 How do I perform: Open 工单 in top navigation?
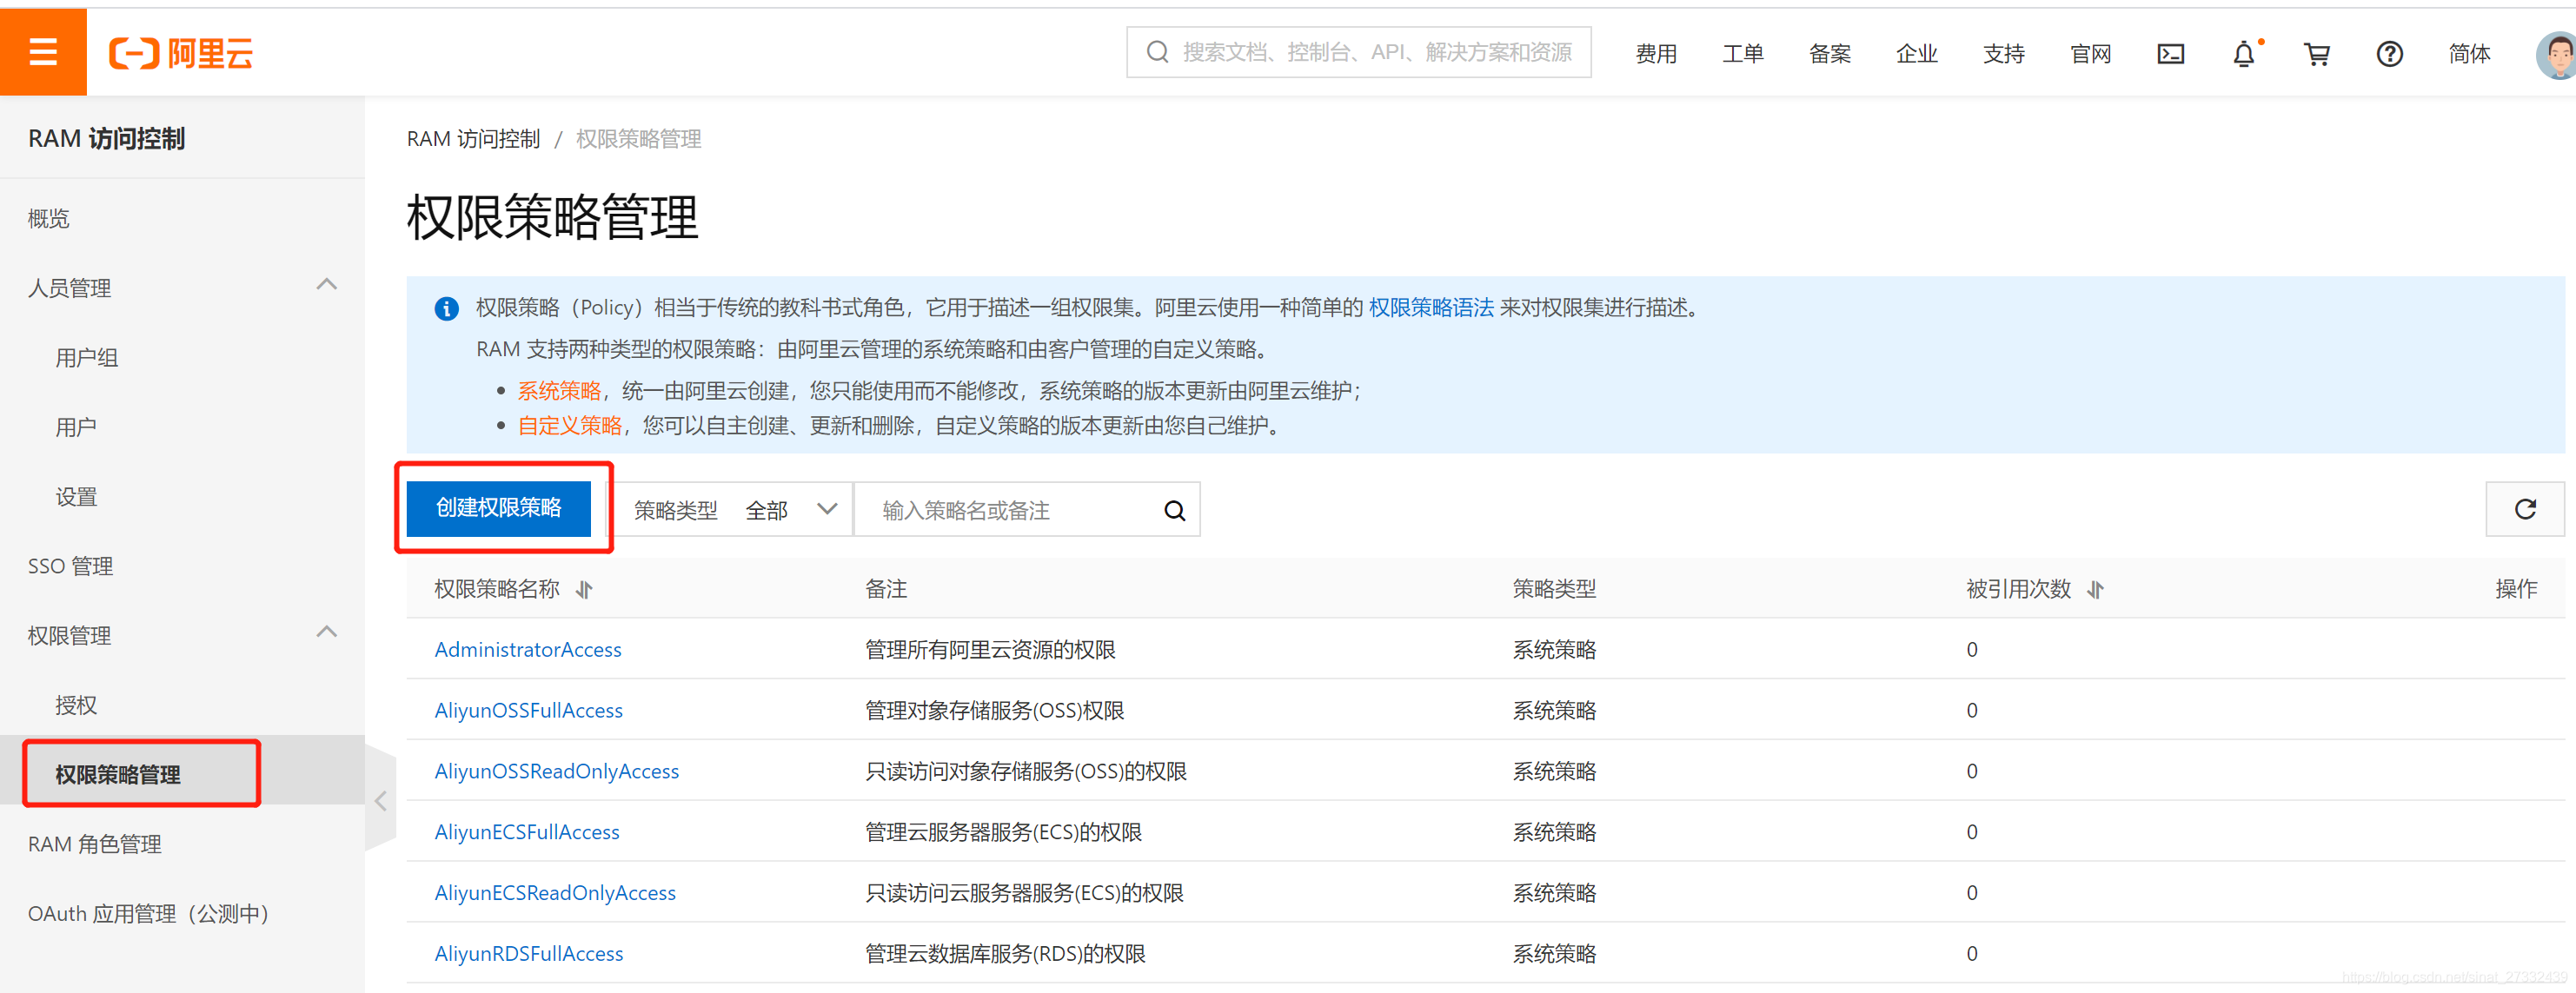click(x=1743, y=54)
